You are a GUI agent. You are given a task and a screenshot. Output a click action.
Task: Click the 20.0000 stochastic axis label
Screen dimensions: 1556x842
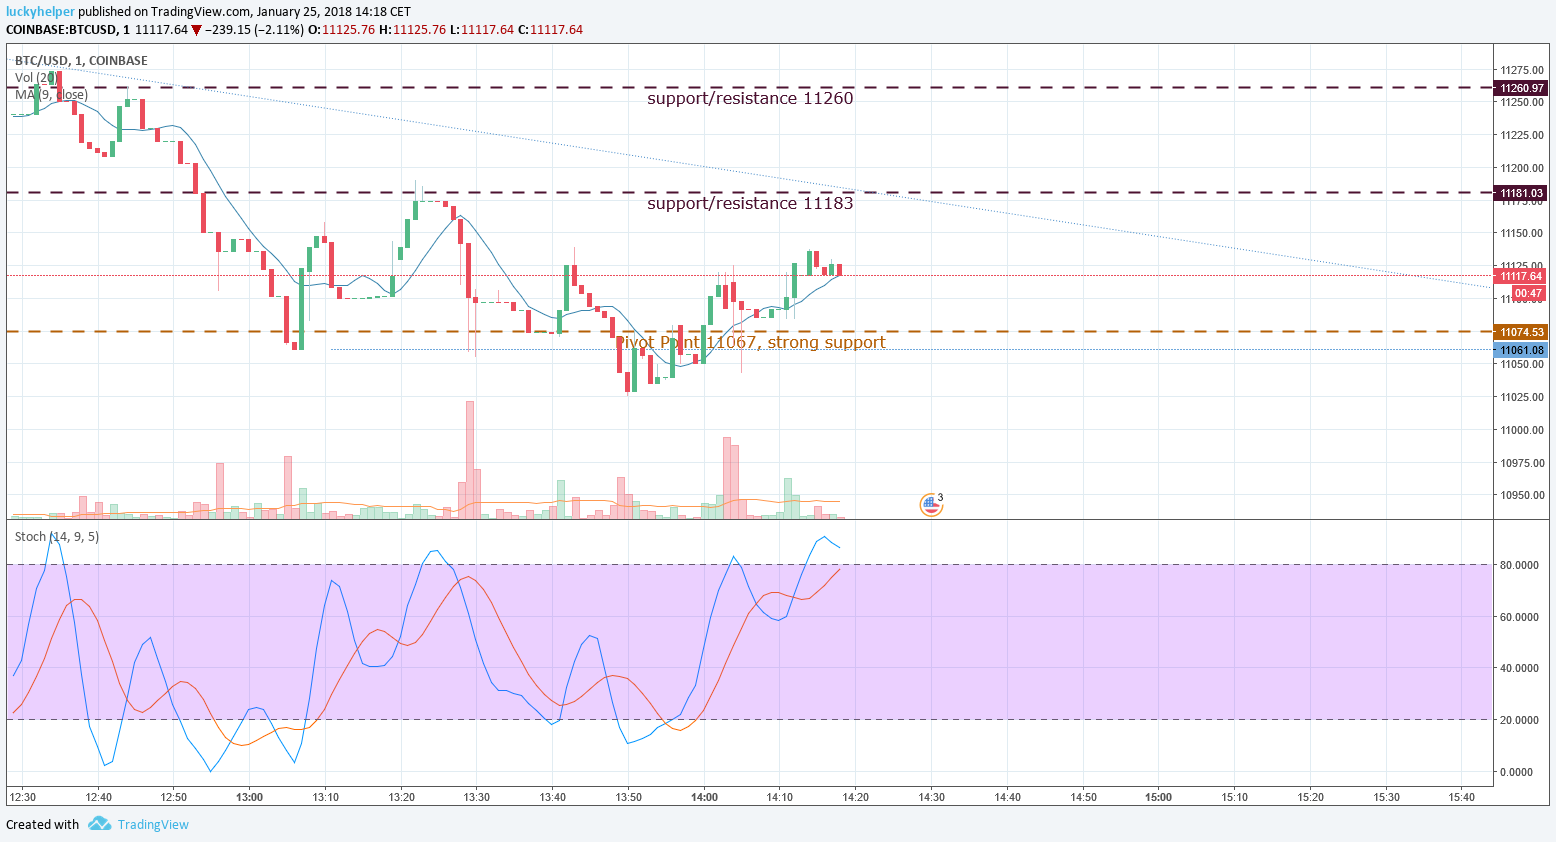coord(1519,720)
